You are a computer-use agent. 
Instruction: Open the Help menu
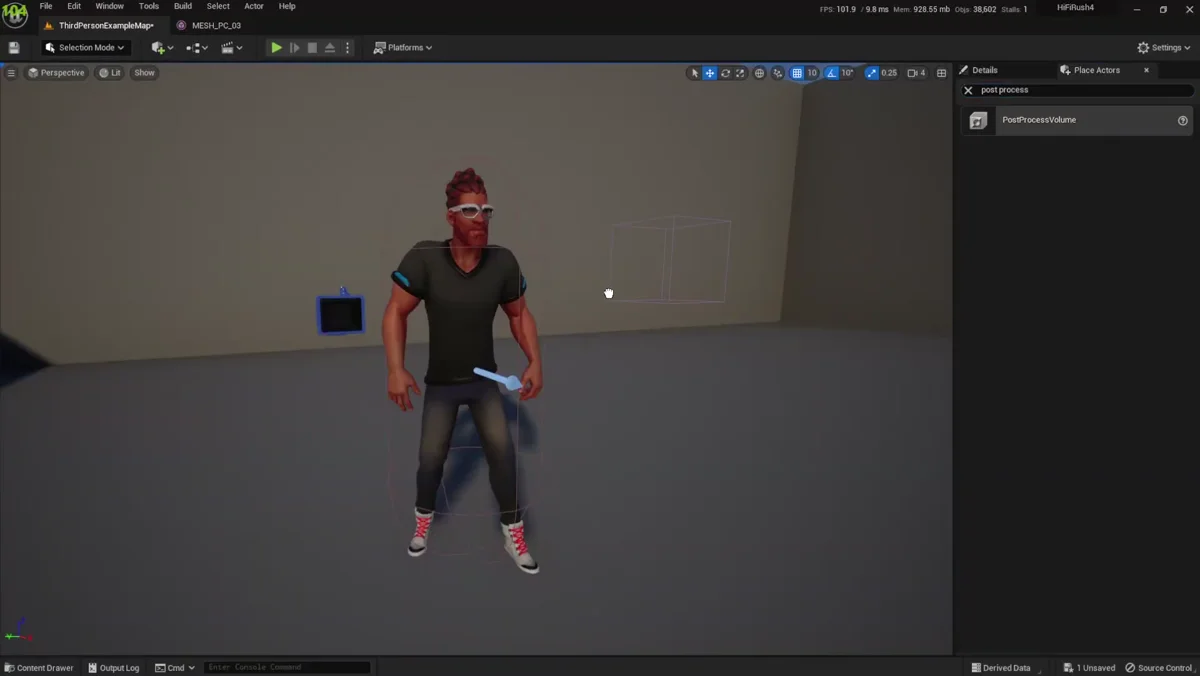click(287, 6)
